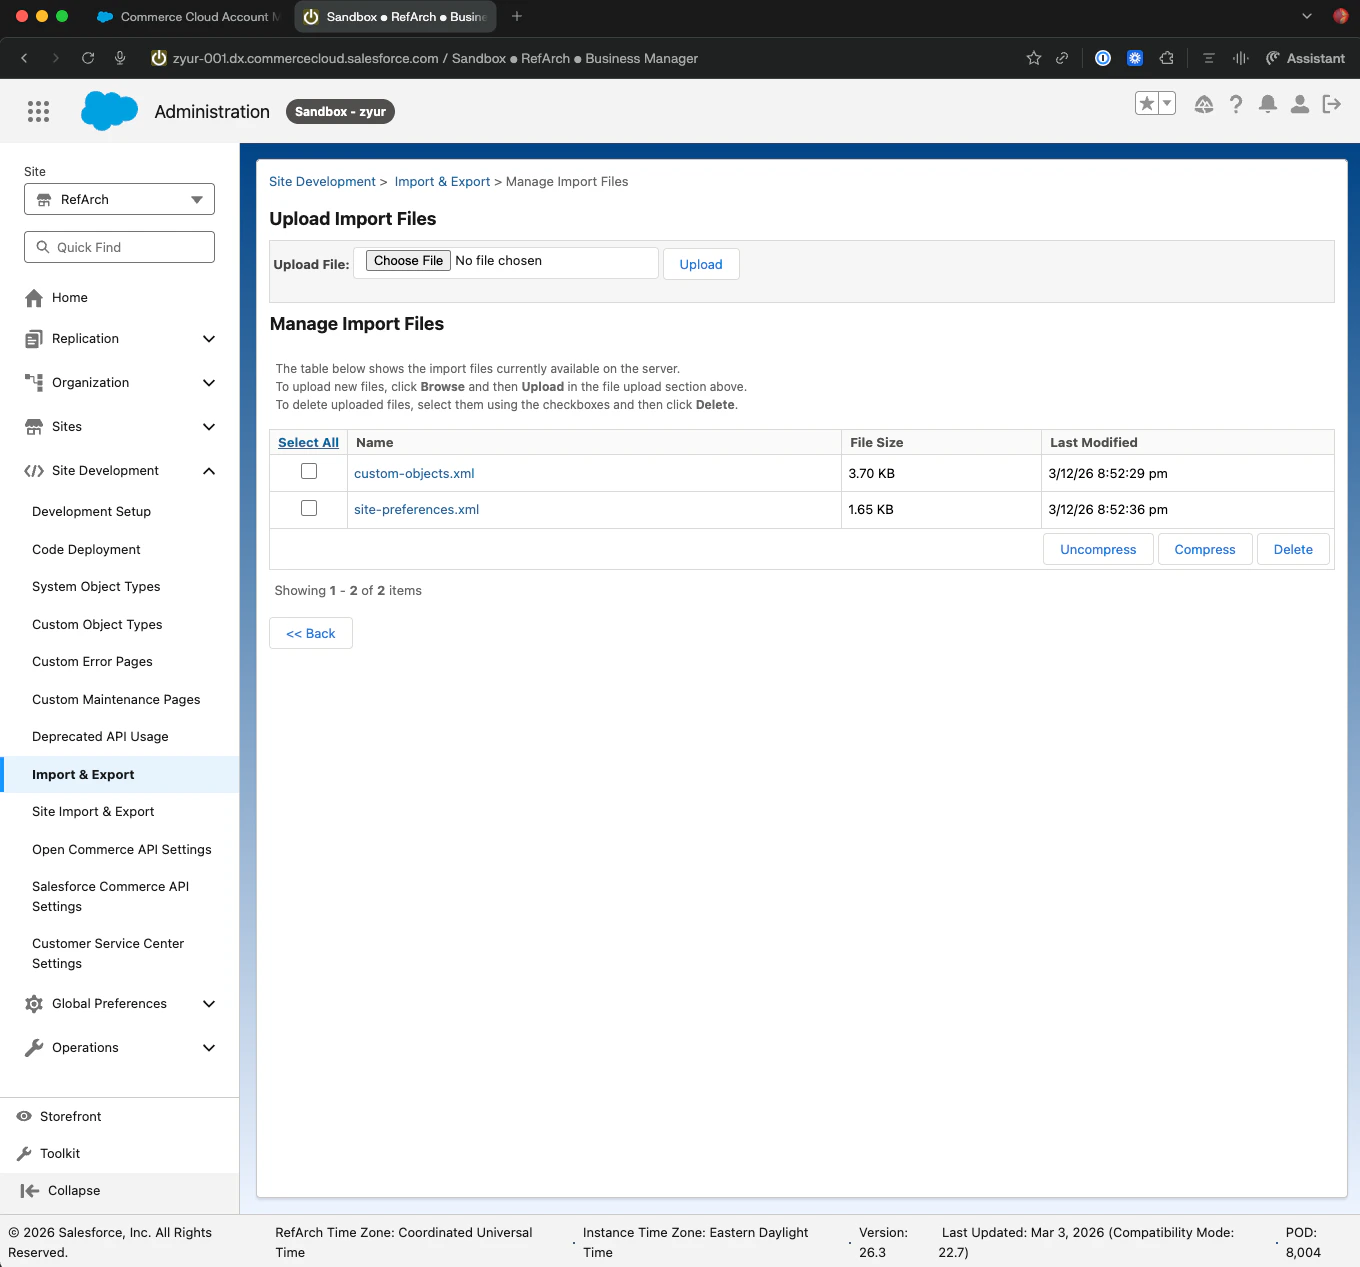Click the search magnifier in Quick Find

43,247
